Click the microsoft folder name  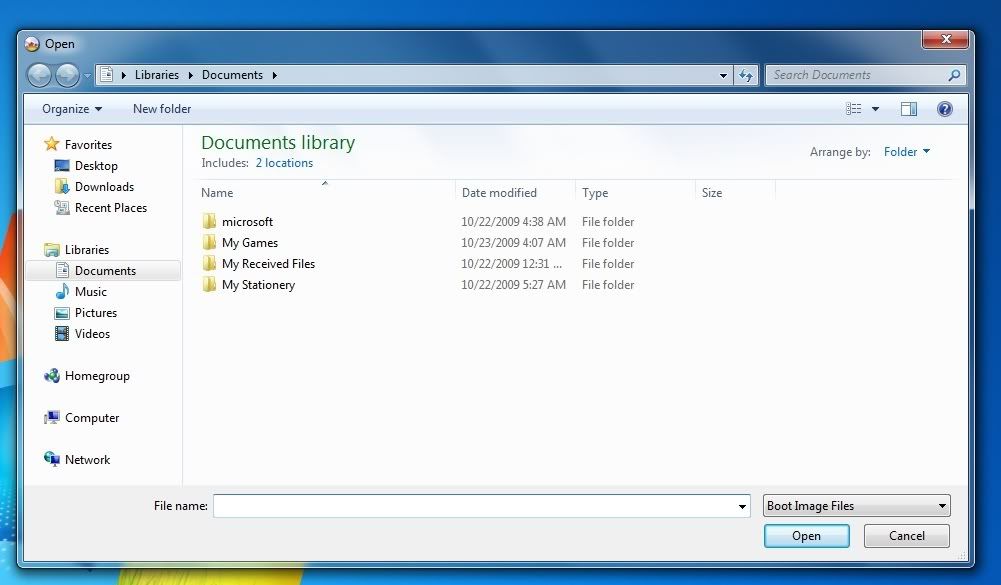[247, 222]
